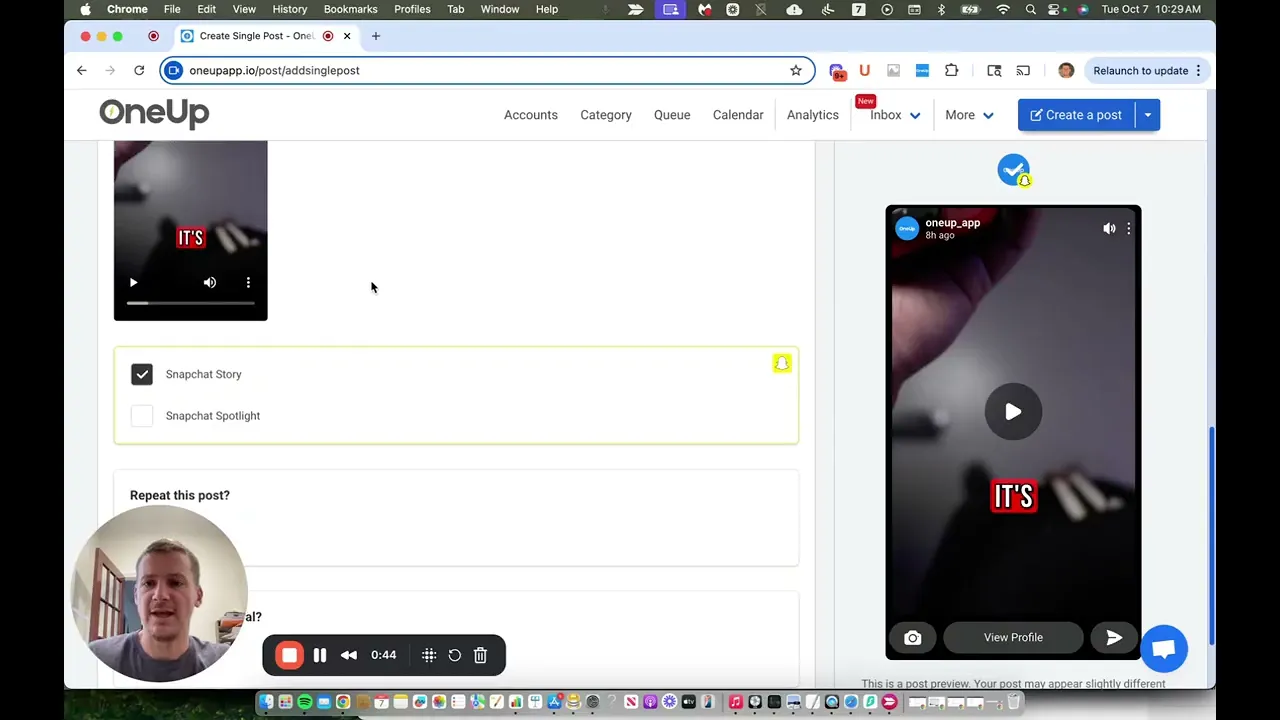Open Finder from the Dock

tap(266, 703)
